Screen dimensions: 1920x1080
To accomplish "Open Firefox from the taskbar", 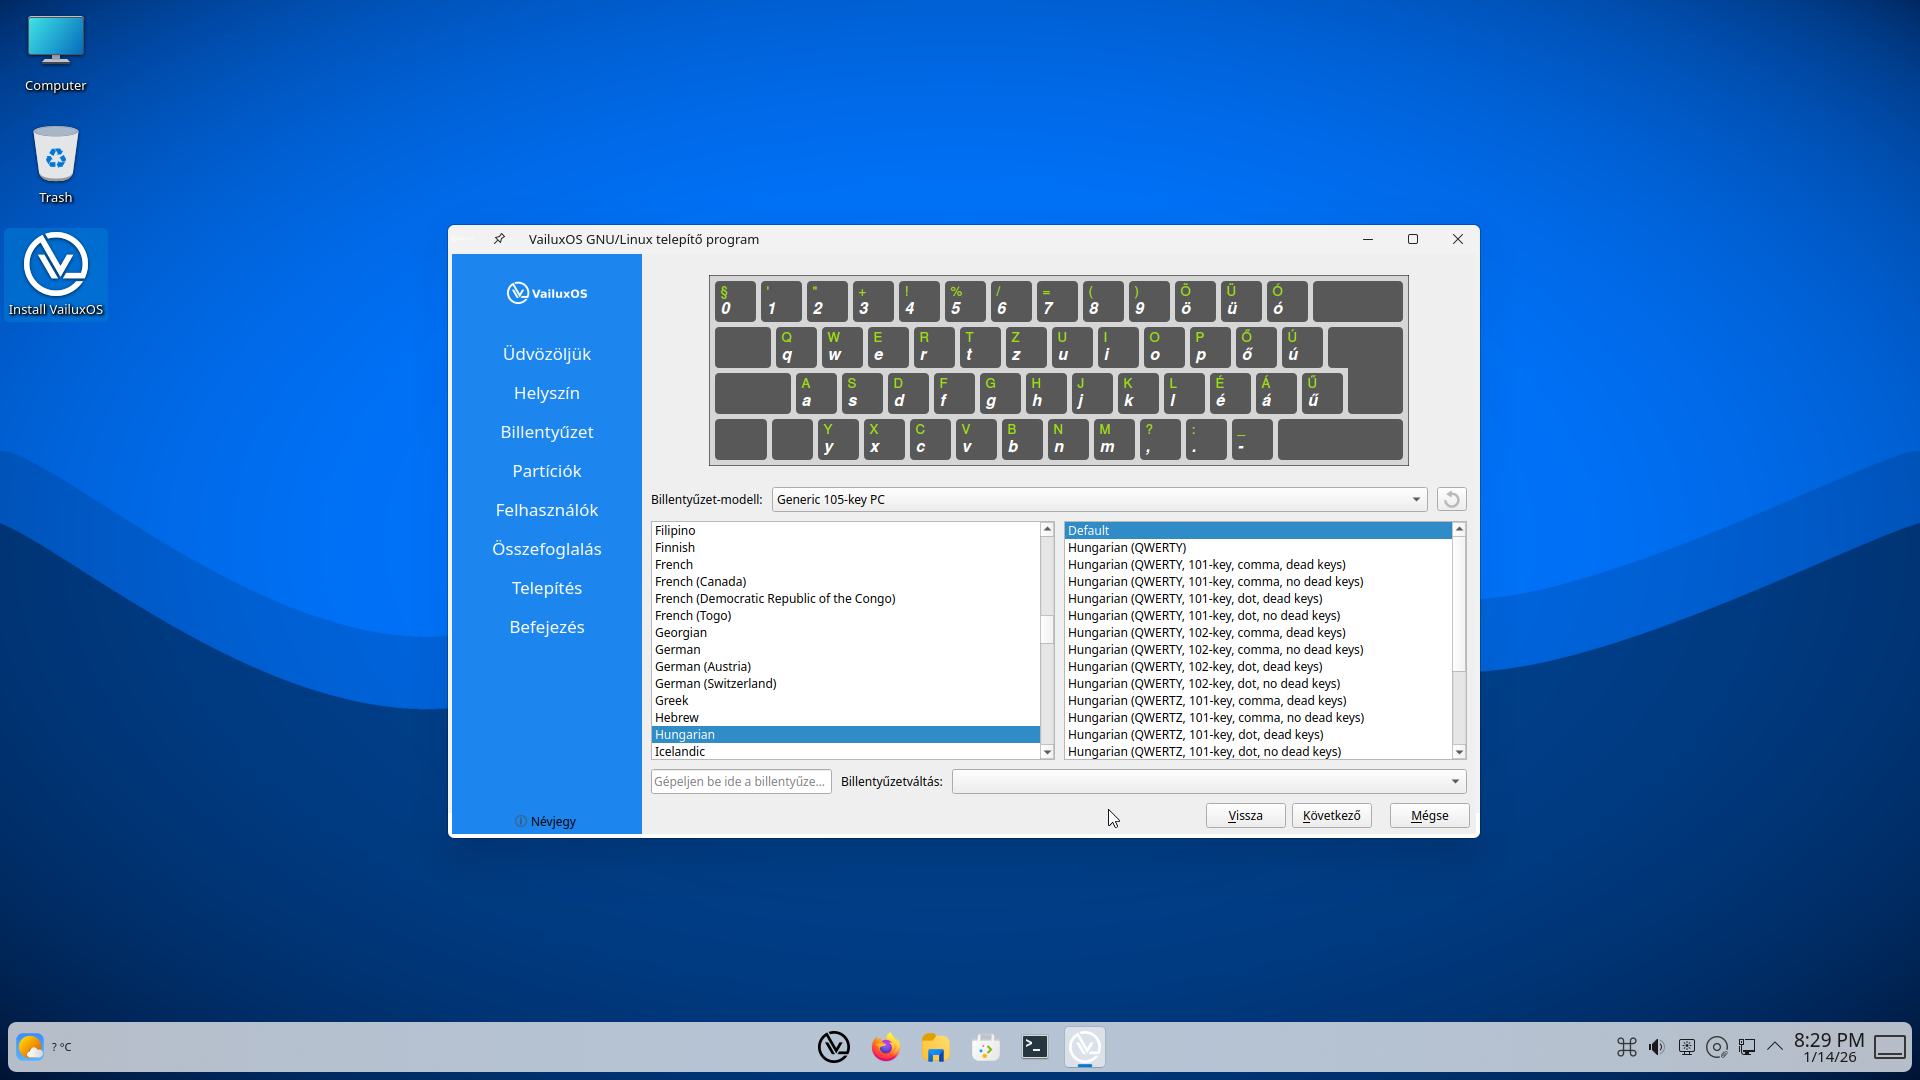I will (885, 1047).
